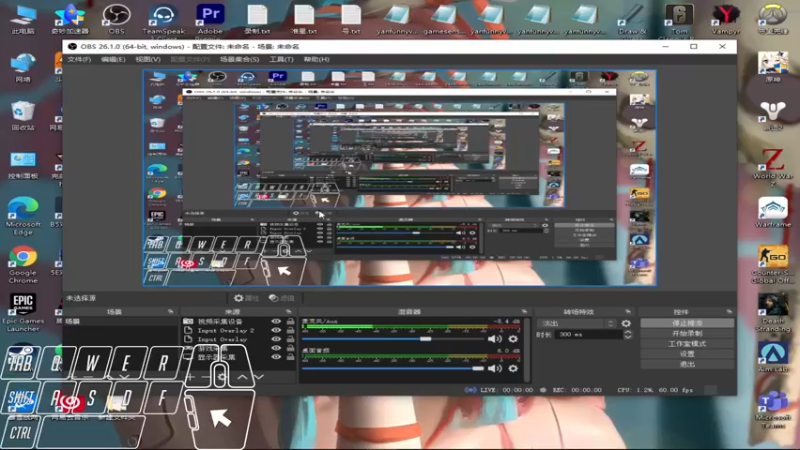Screen dimensions: 800x450
Task: Open transition properties gear beside 淡出
Action: click(x=626, y=323)
